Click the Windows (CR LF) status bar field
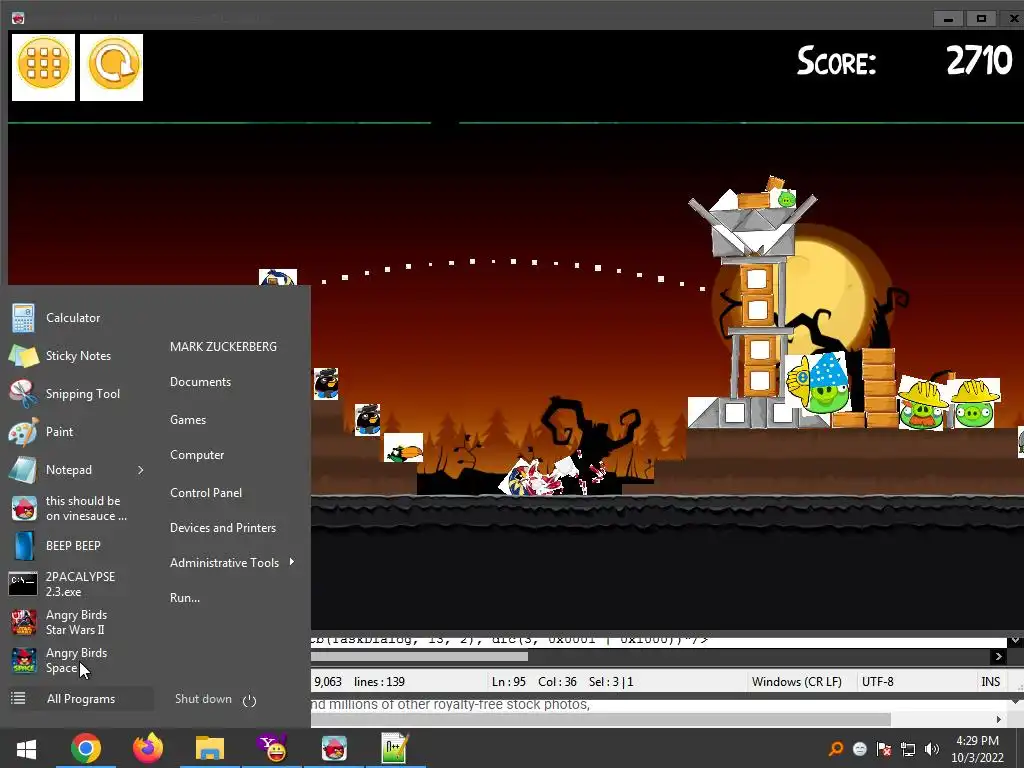The image size is (1024, 768). [x=797, y=682]
